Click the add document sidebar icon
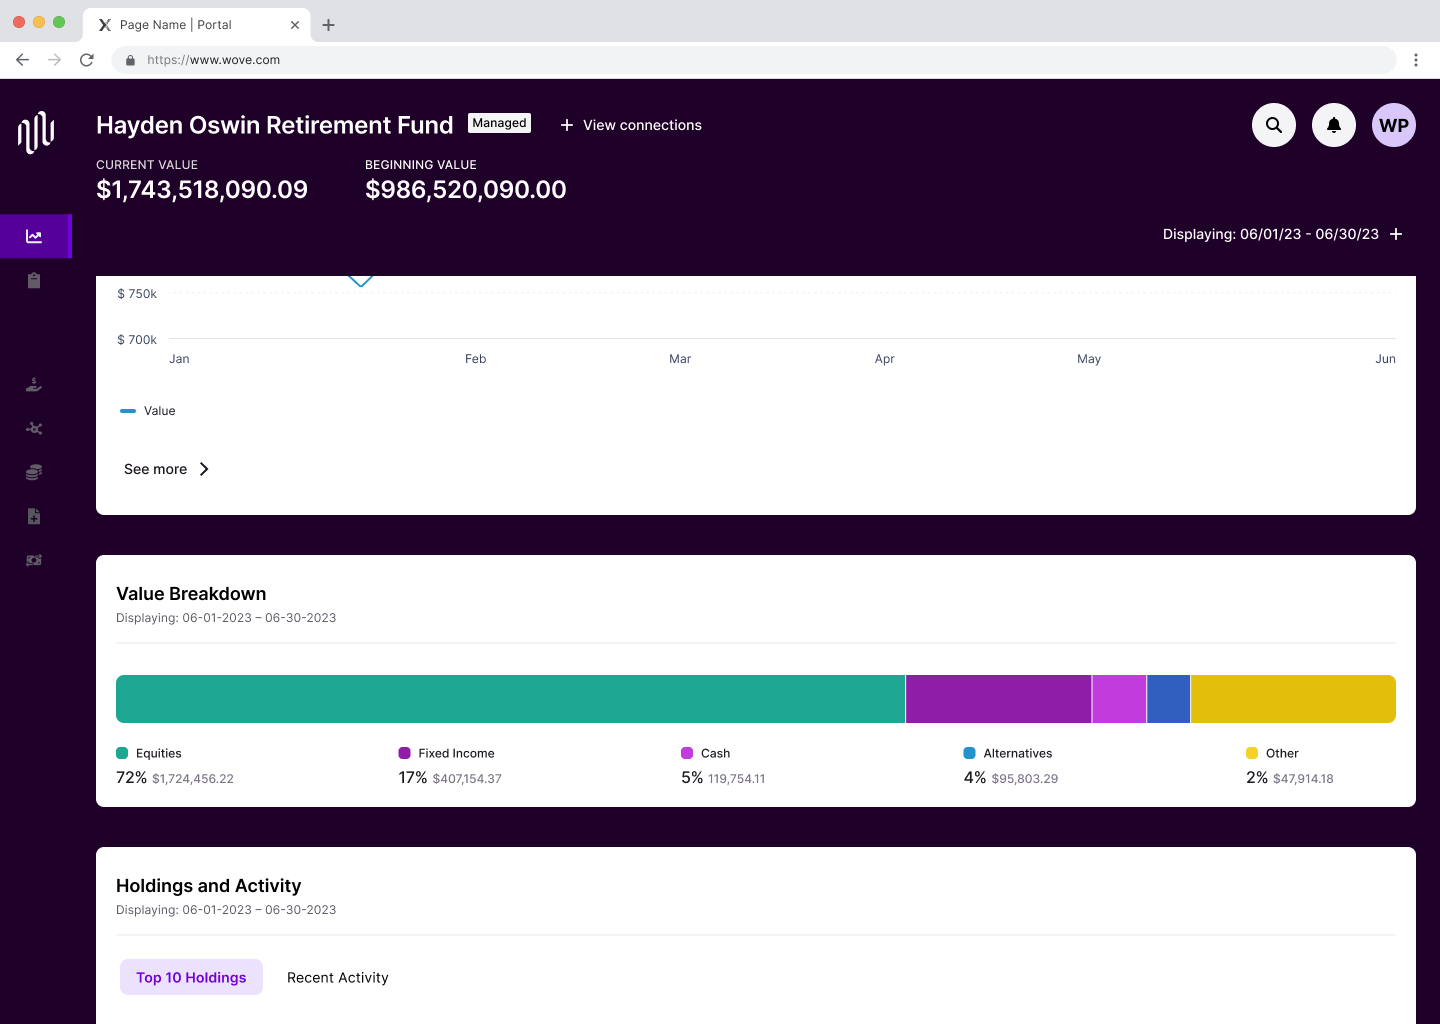This screenshot has width=1440, height=1024. (34, 516)
